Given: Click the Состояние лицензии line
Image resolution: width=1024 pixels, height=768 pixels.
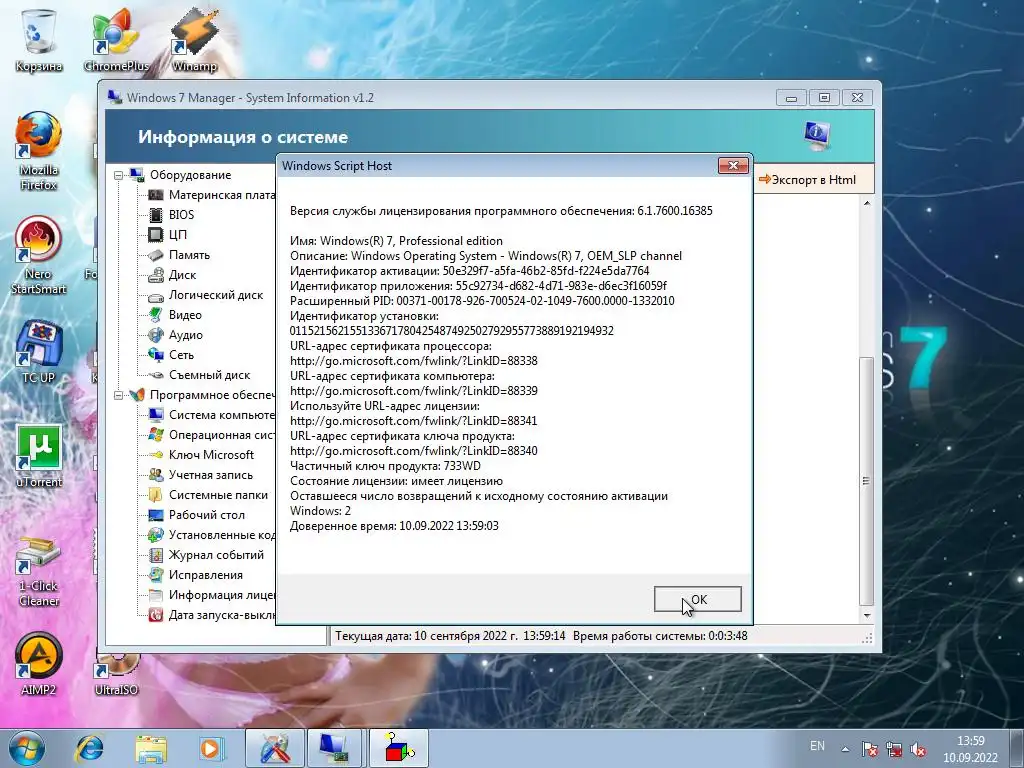Looking at the screenshot, I should [396, 481].
